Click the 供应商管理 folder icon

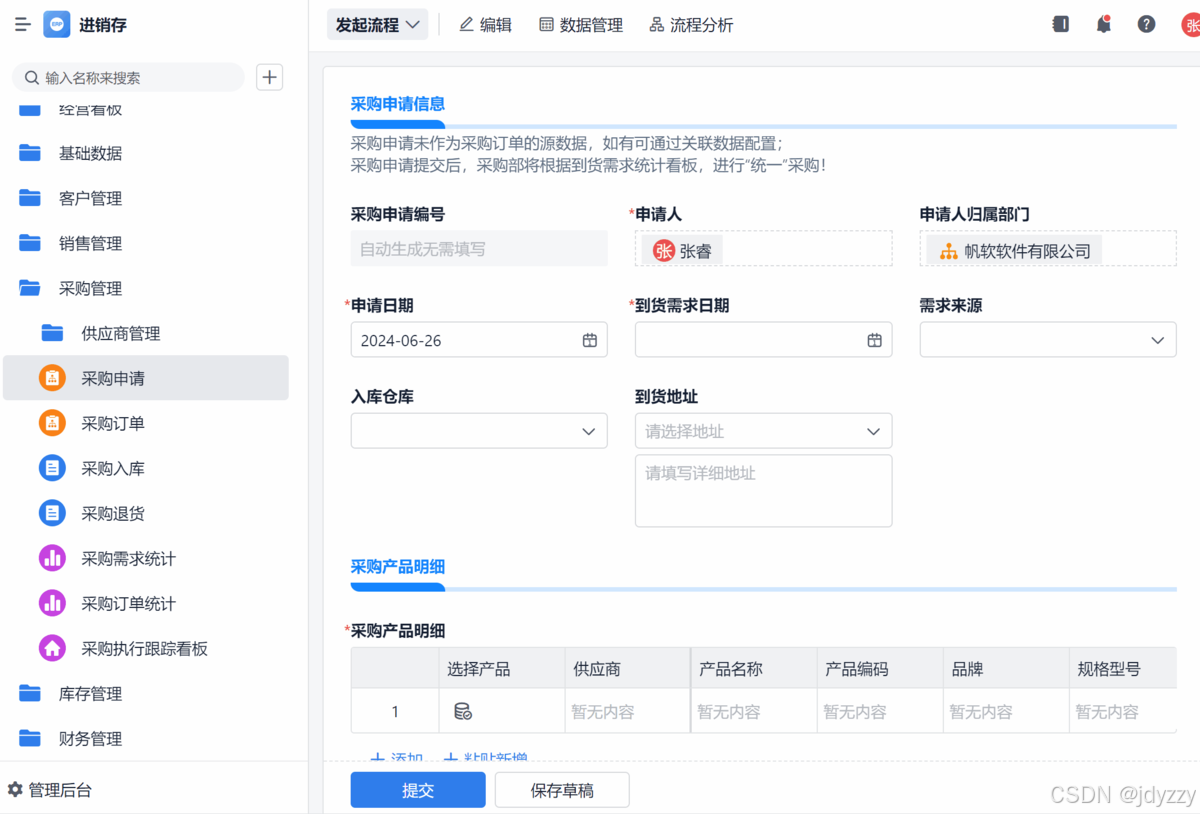[x=52, y=333]
